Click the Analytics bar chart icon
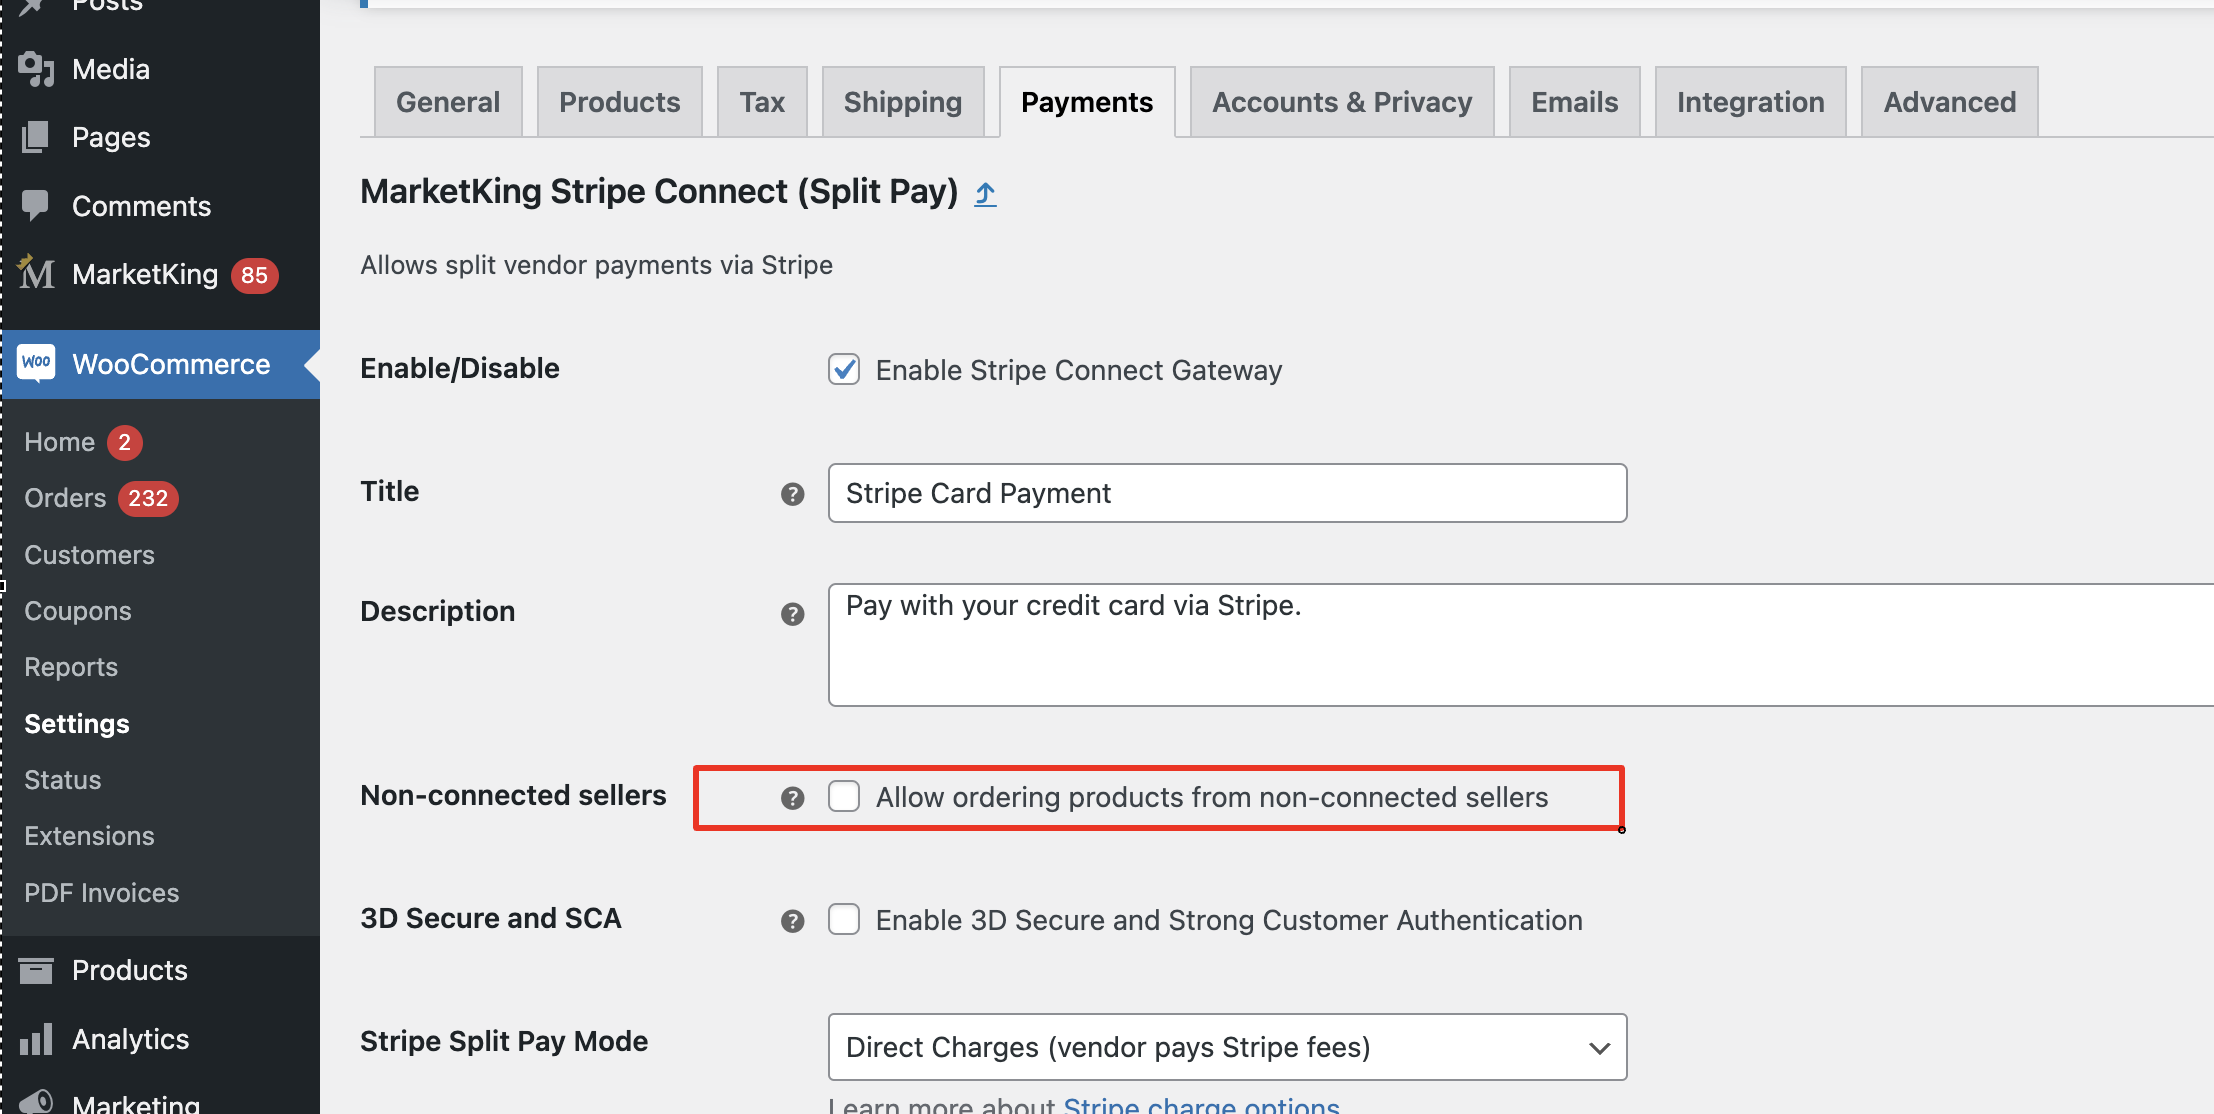Image resolution: width=2214 pixels, height=1114 pixels. tap(36, 1039)
